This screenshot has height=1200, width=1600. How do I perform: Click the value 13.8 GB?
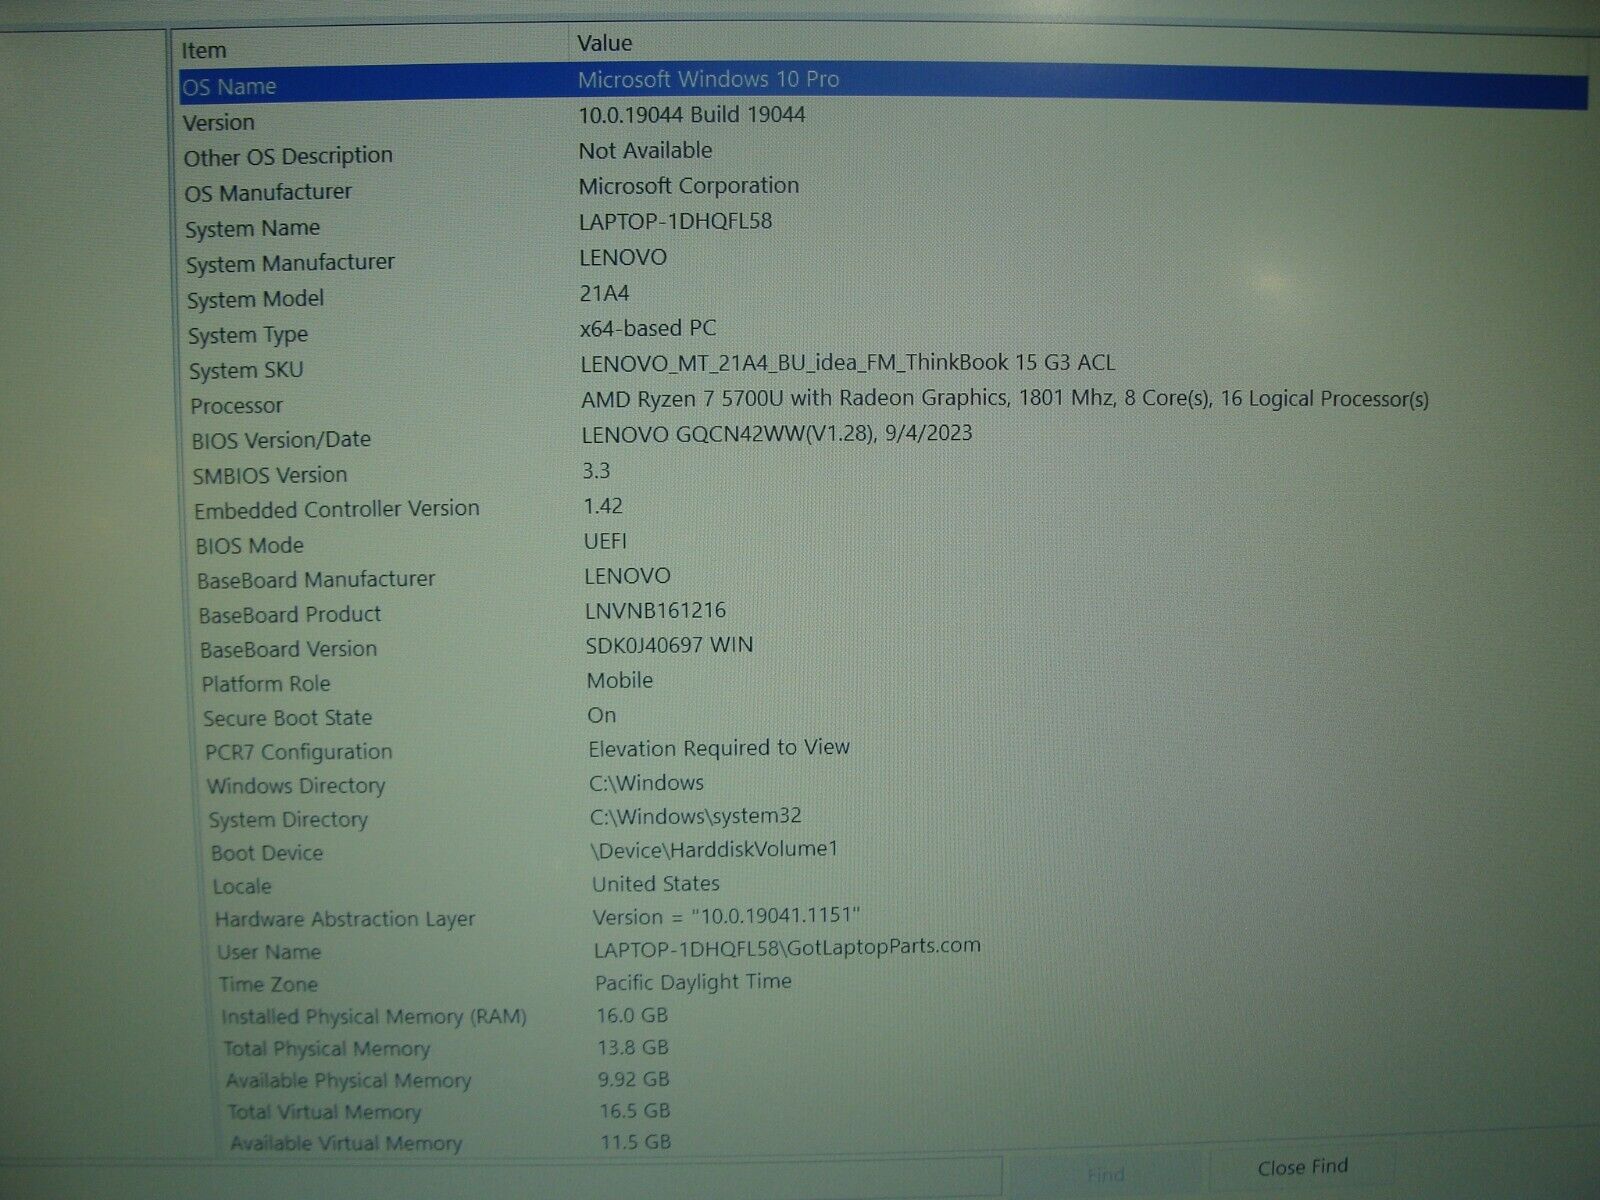(x=634, y=1047)
